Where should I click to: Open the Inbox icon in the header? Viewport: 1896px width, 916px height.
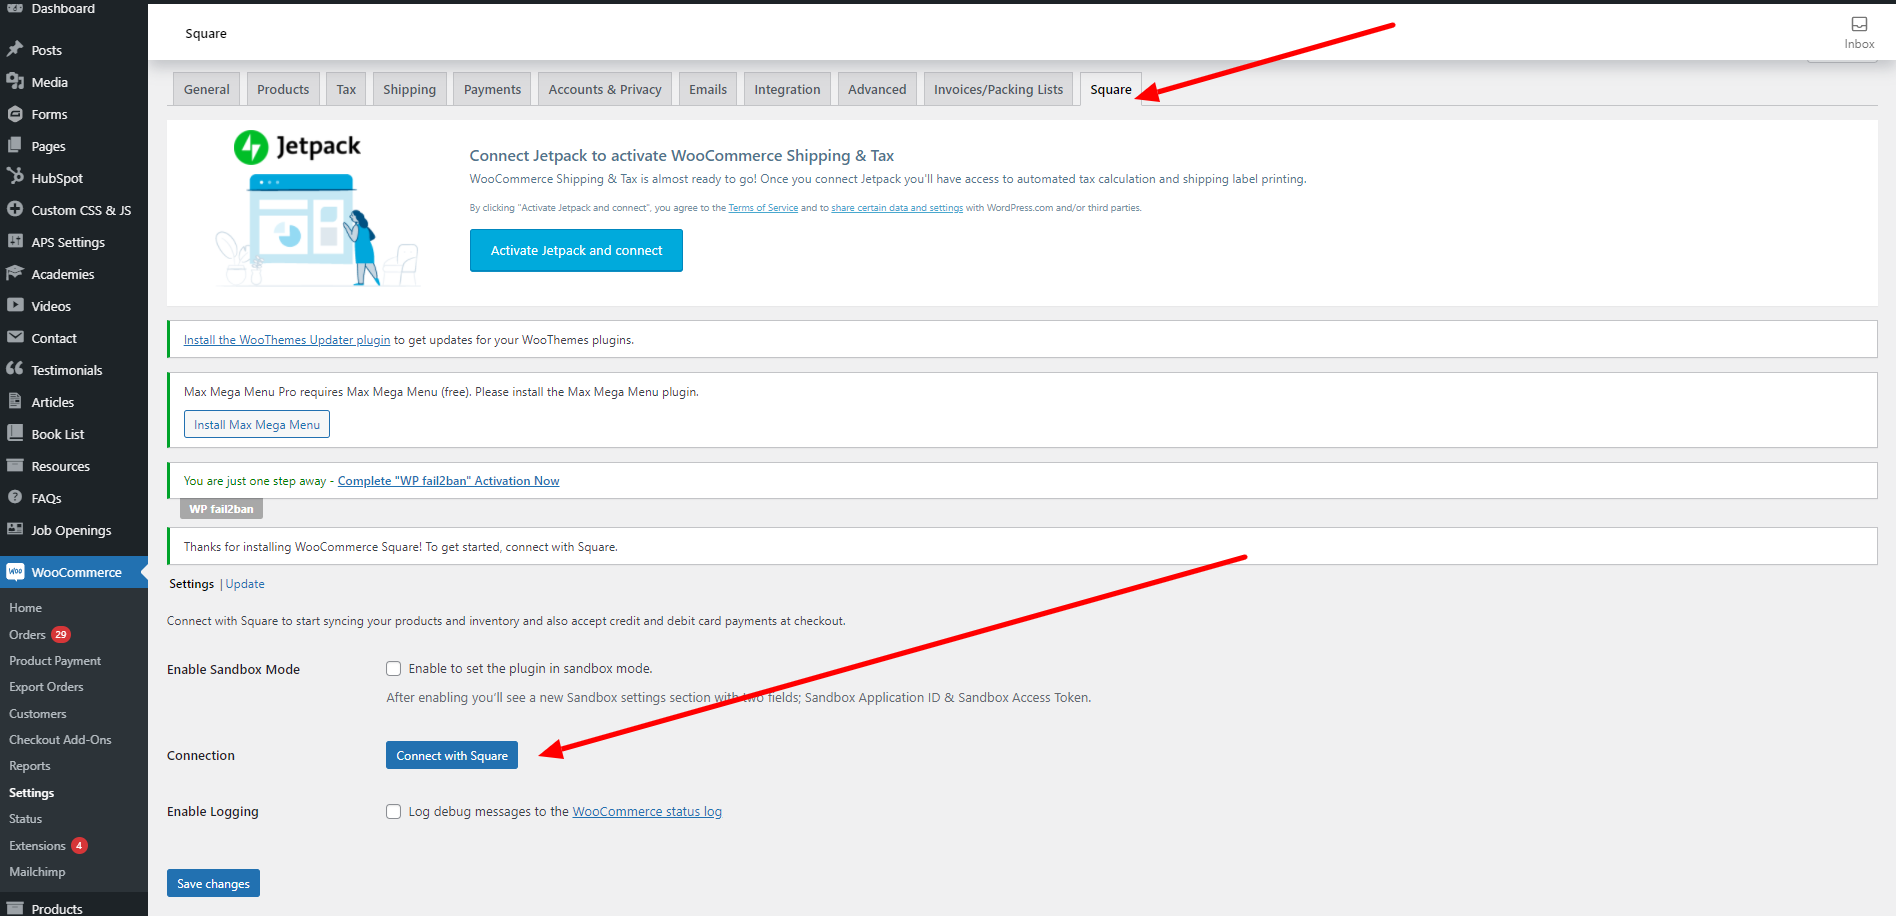(x=1859, y=24)
